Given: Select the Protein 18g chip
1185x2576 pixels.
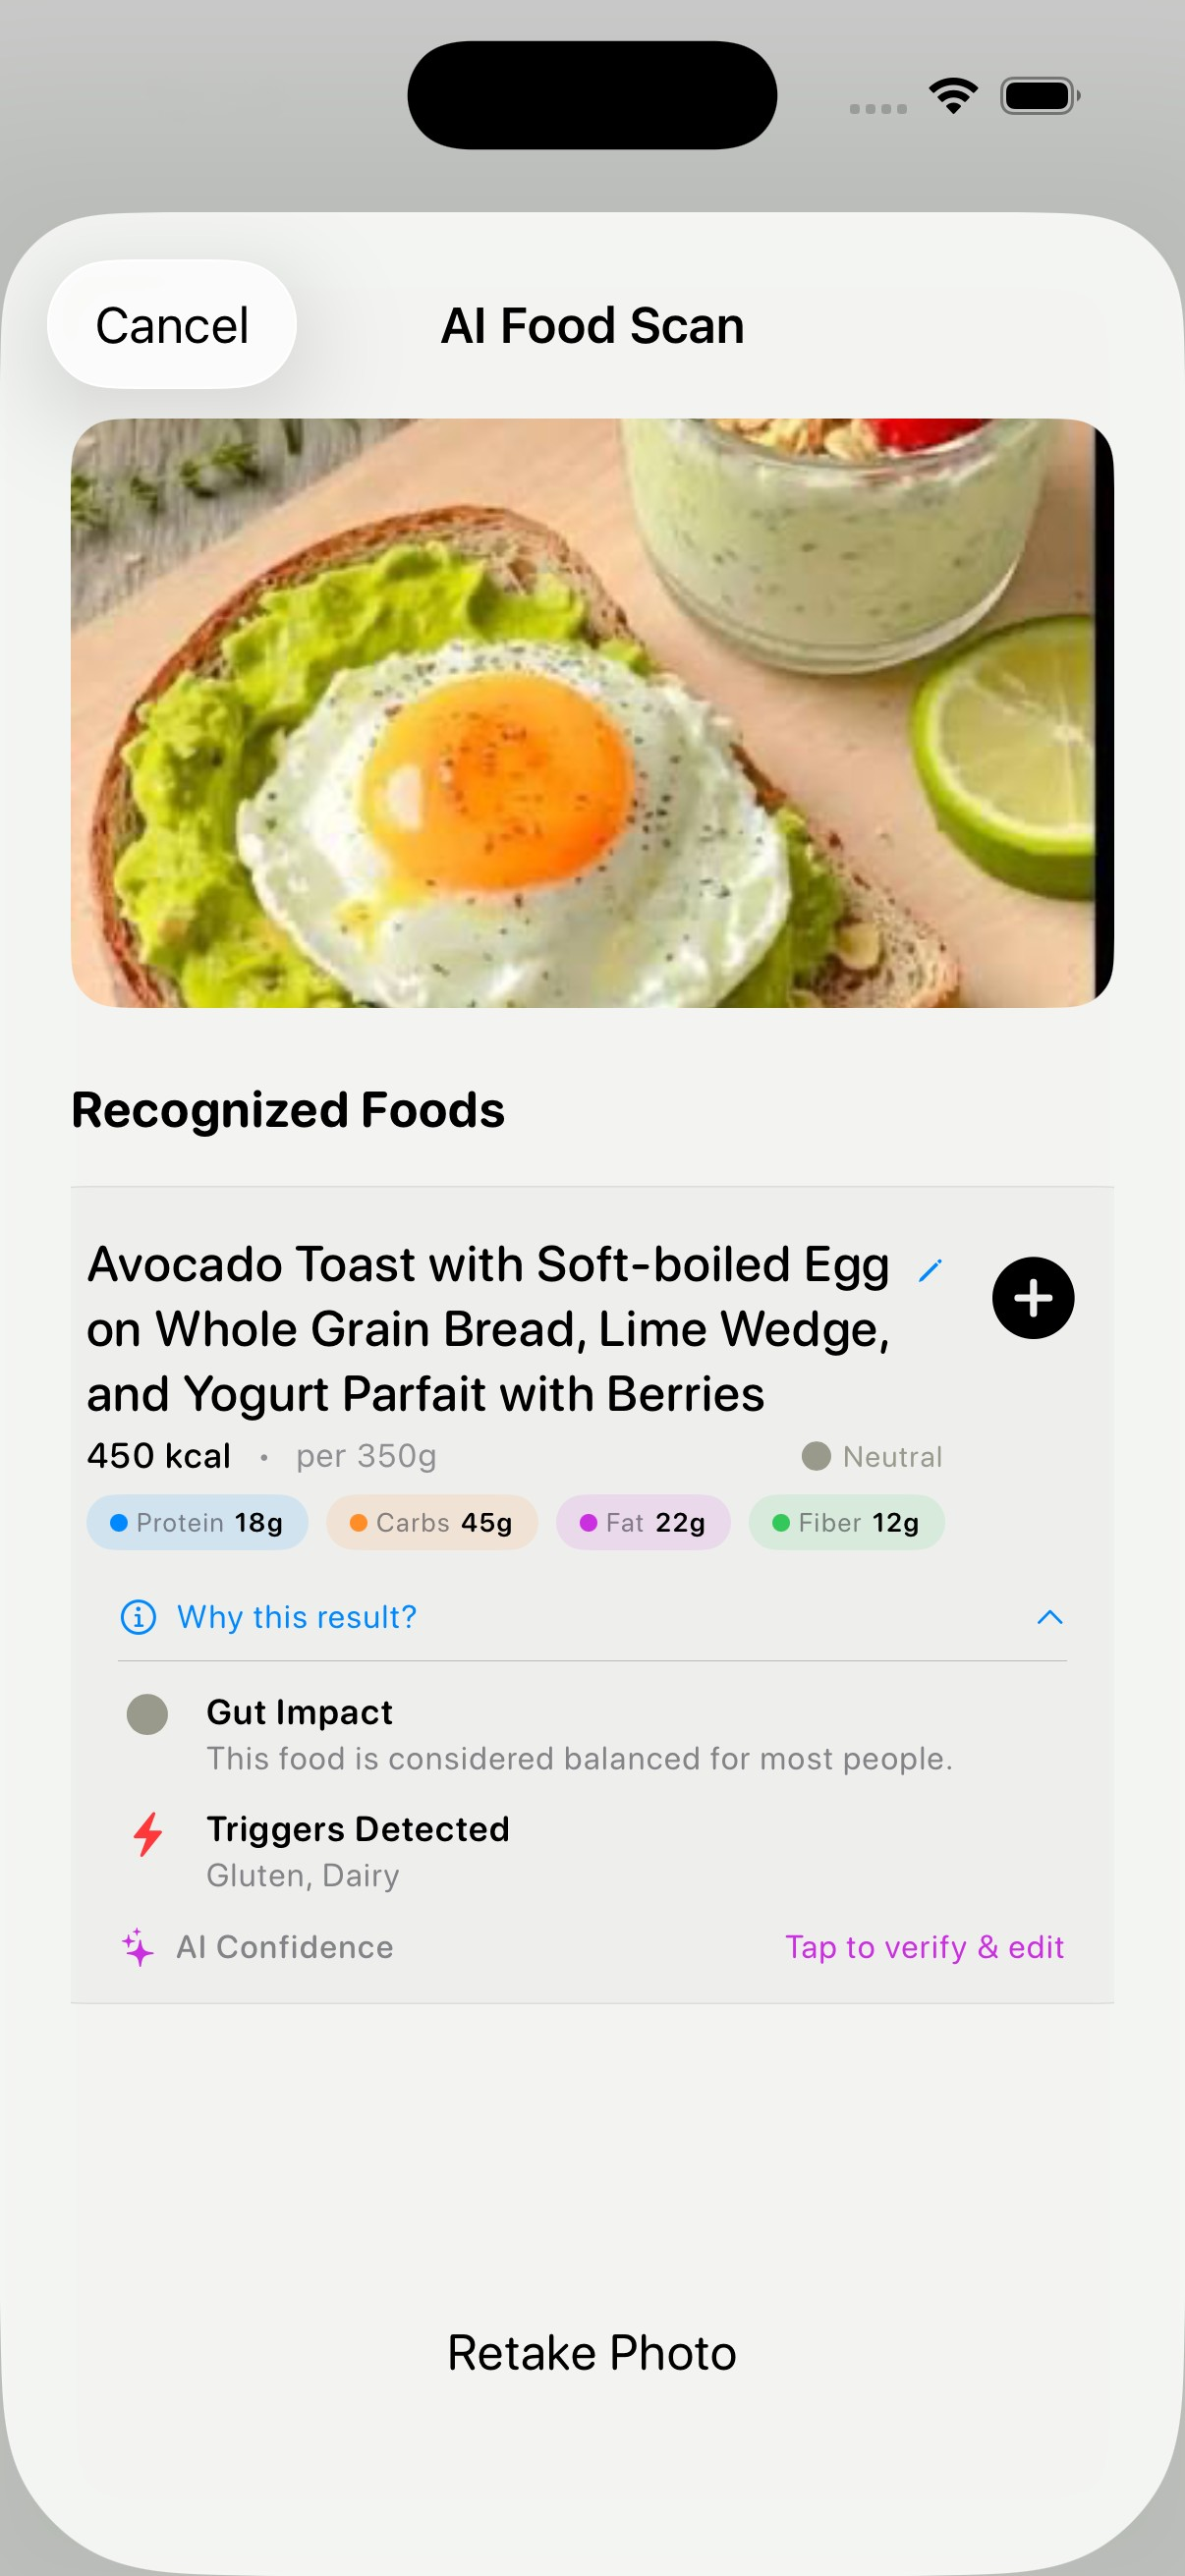Looking at the screenshot, I should pos(197,1522).
